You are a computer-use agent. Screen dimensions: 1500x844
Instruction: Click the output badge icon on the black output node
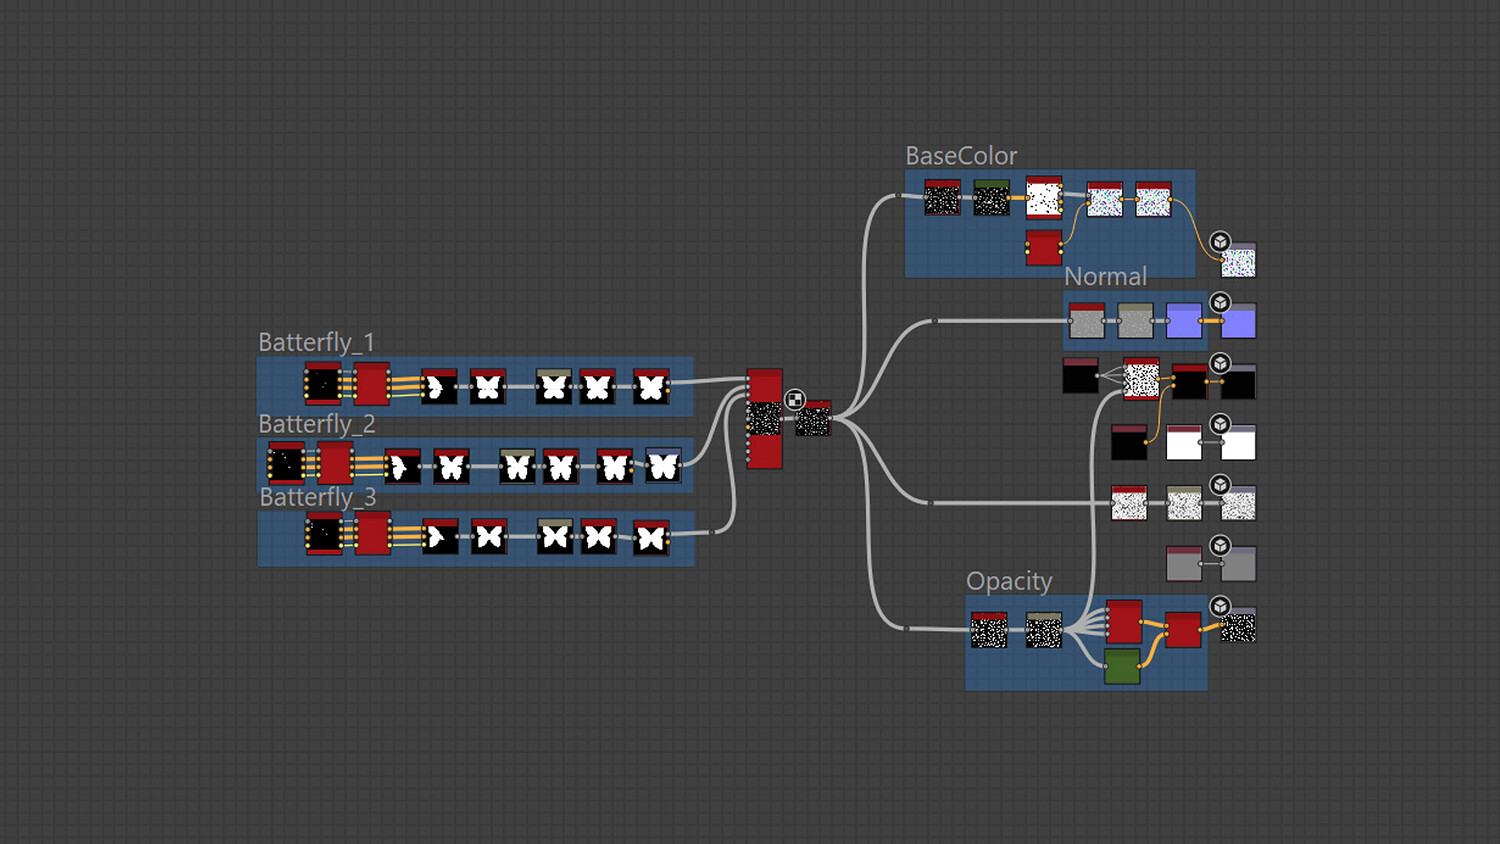click(1220, 363)
